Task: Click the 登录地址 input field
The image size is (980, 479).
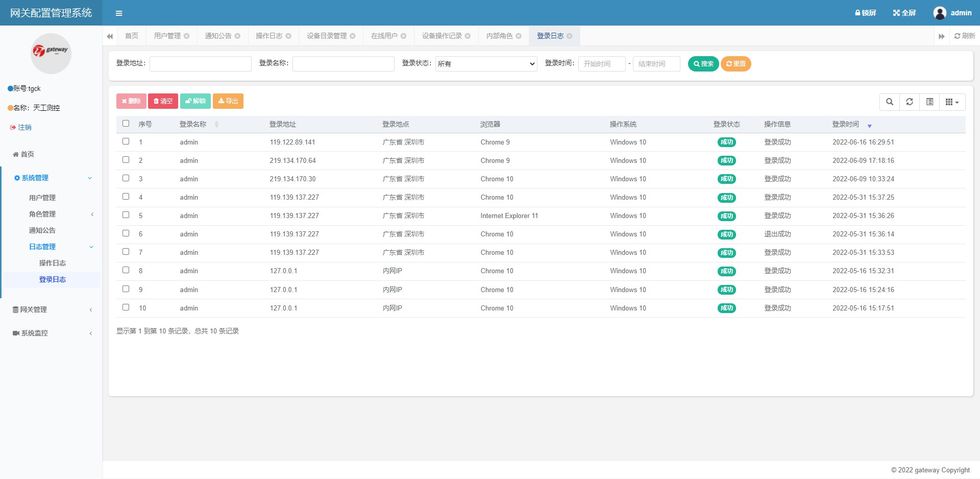Action: point(200,63)
